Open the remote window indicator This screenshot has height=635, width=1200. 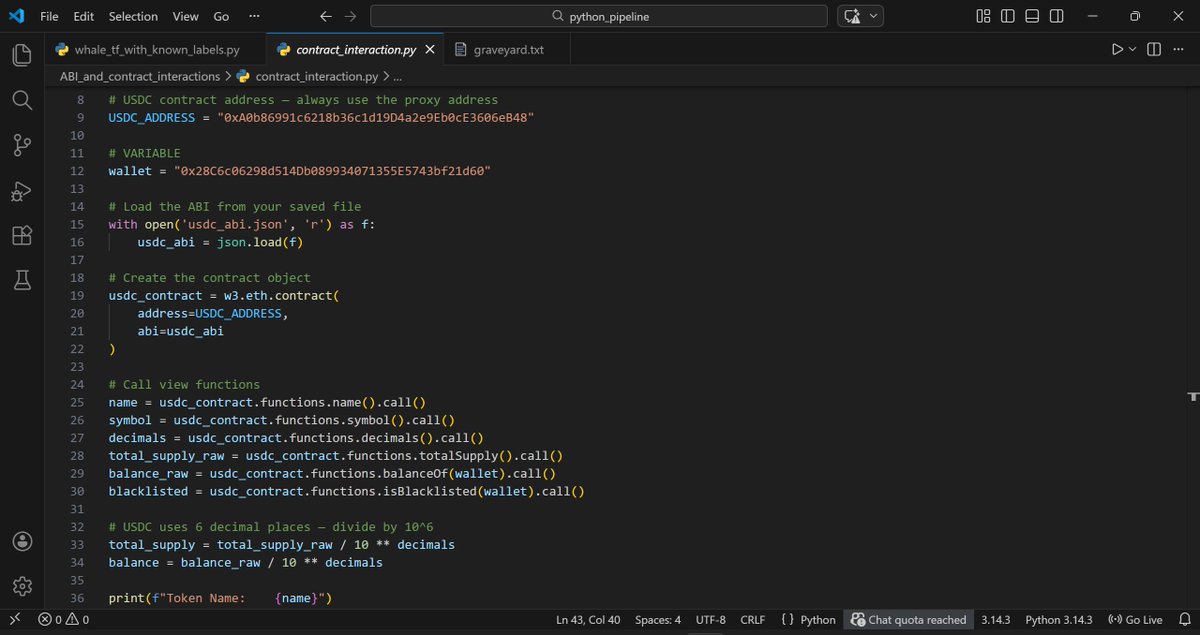coord(14,620)
